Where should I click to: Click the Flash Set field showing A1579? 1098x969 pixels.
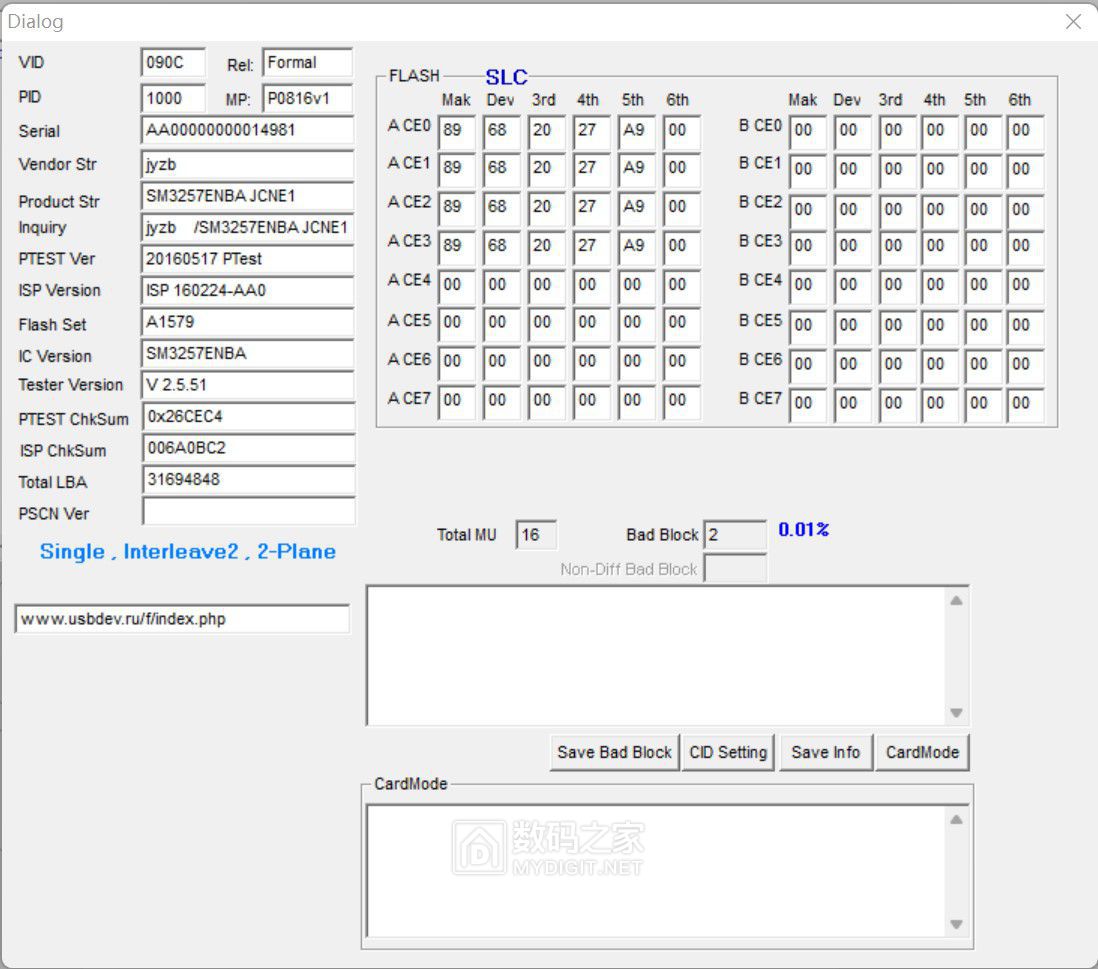[248, 323]
